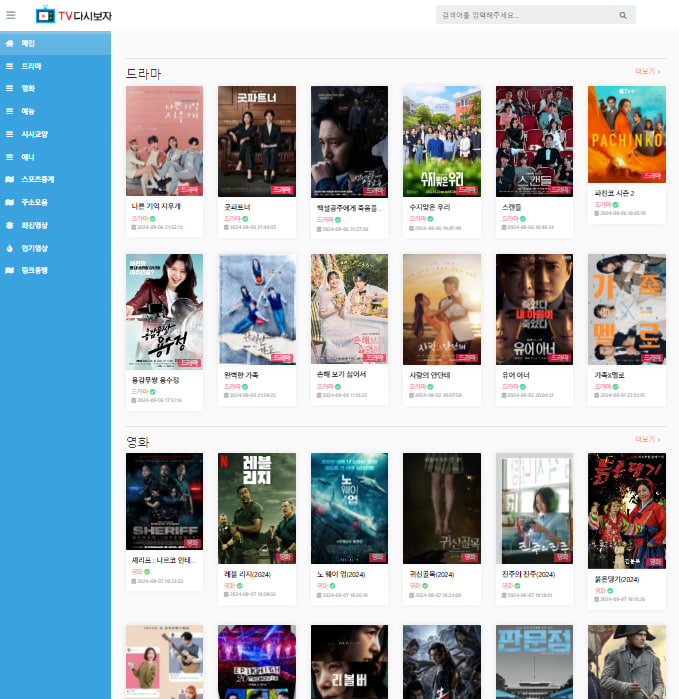The height and width of the screenshot is (699, 679).
Task: Click stack icon next to 최신영상
Action: coord(9,225)
